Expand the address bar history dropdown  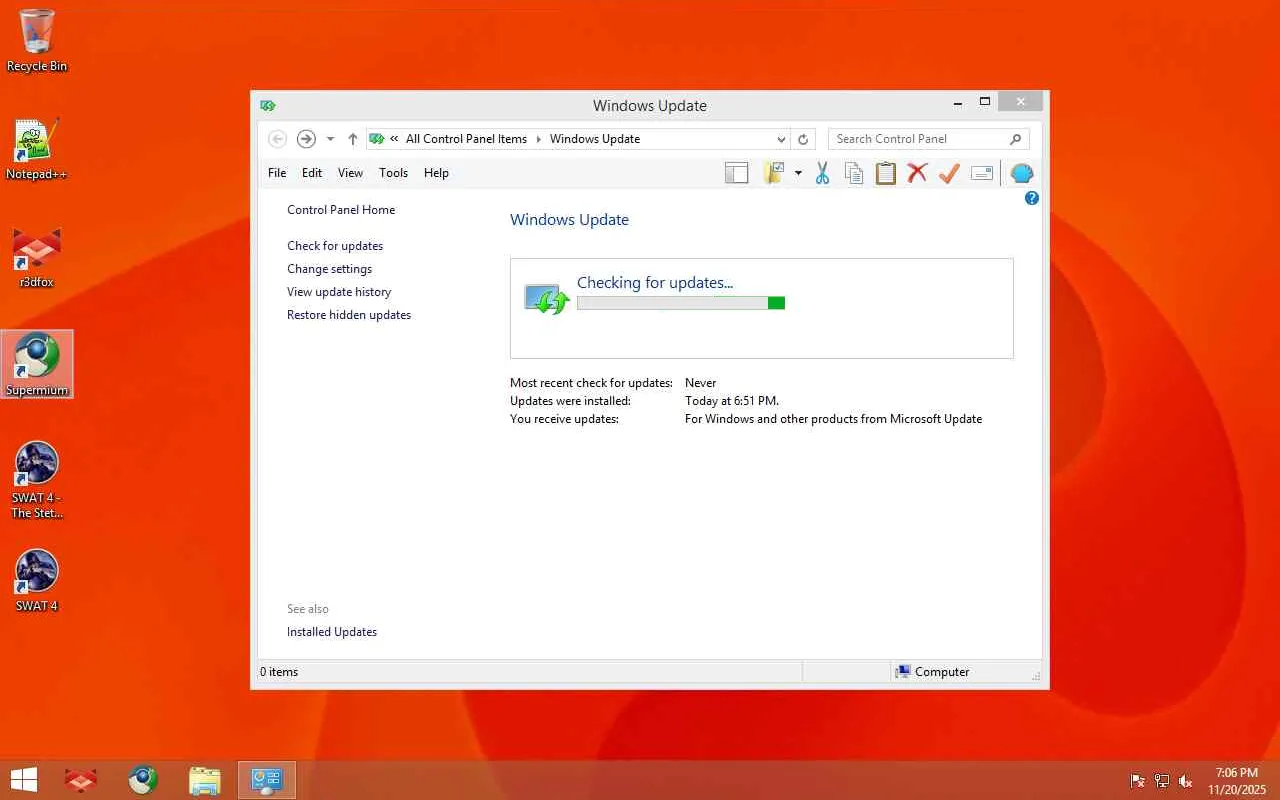781,139
